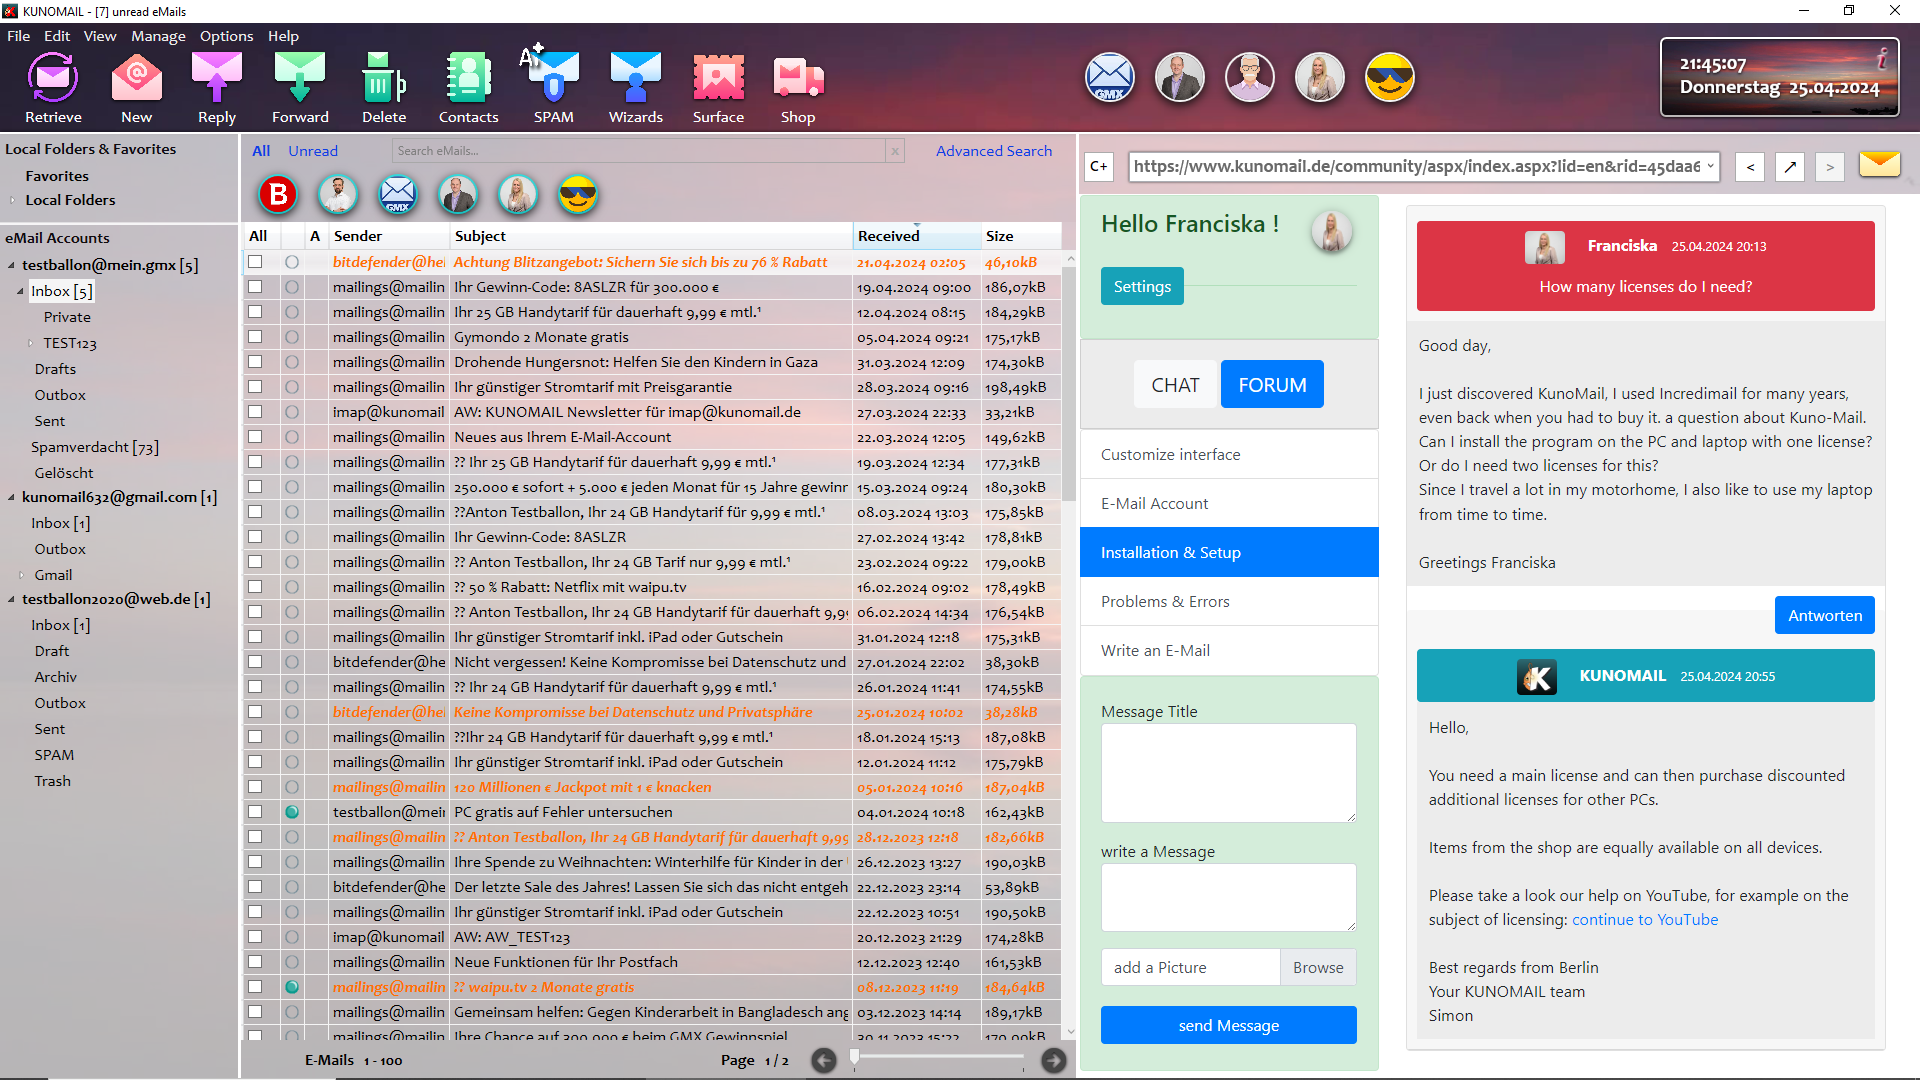
Task: Toggle read marker for waipu.tv 2 Monate gratis
Action: click(292, 987)
